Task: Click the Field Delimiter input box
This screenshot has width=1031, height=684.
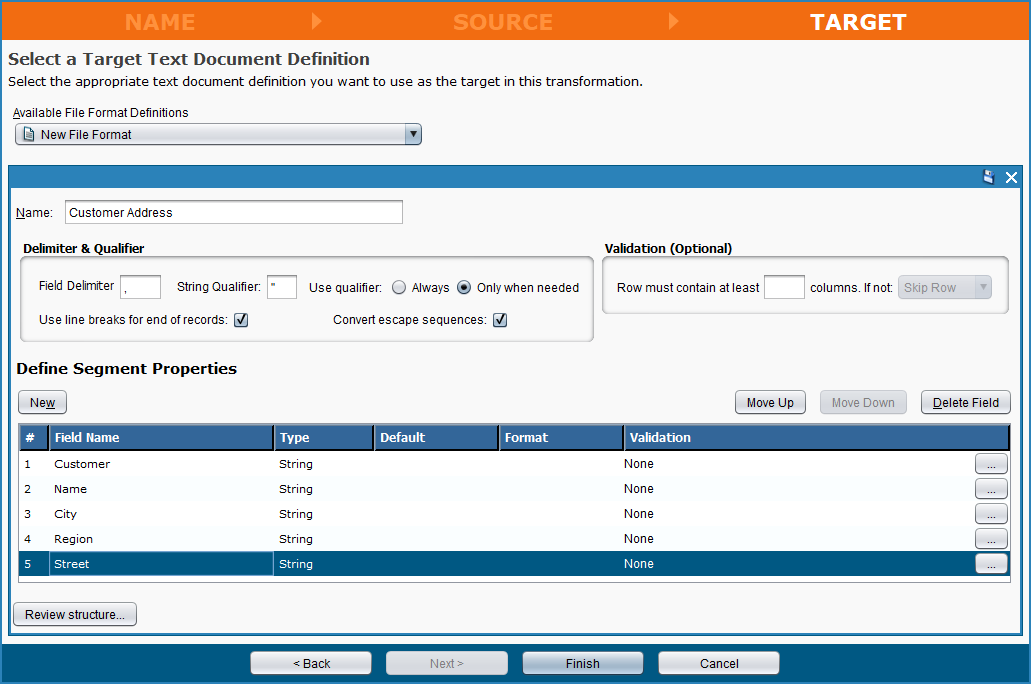Action: tap(140, 288)
